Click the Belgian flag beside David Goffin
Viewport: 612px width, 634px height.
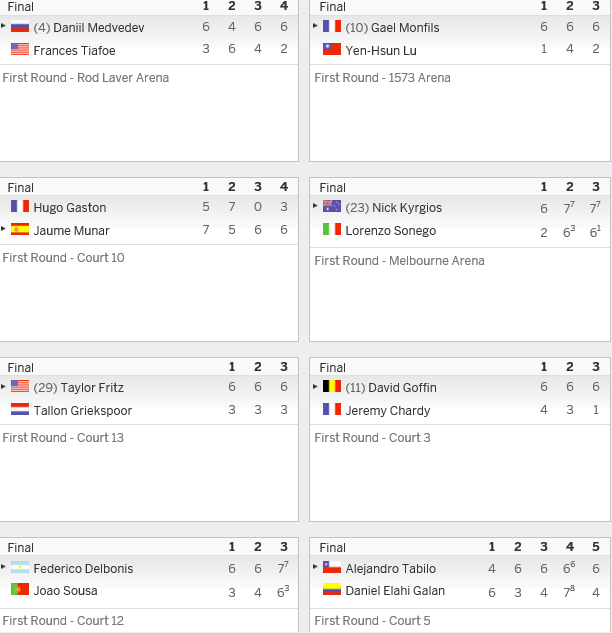(332, 387)
